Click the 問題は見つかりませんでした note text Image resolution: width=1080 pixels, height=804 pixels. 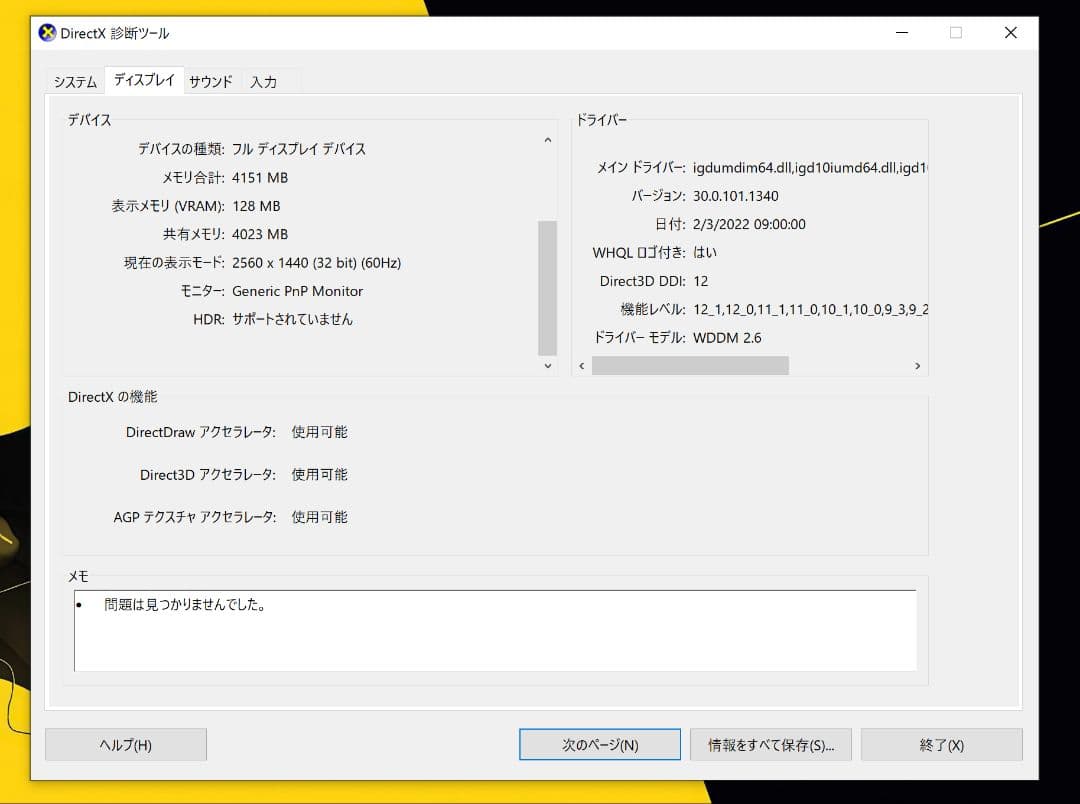[x=182, y=604]
